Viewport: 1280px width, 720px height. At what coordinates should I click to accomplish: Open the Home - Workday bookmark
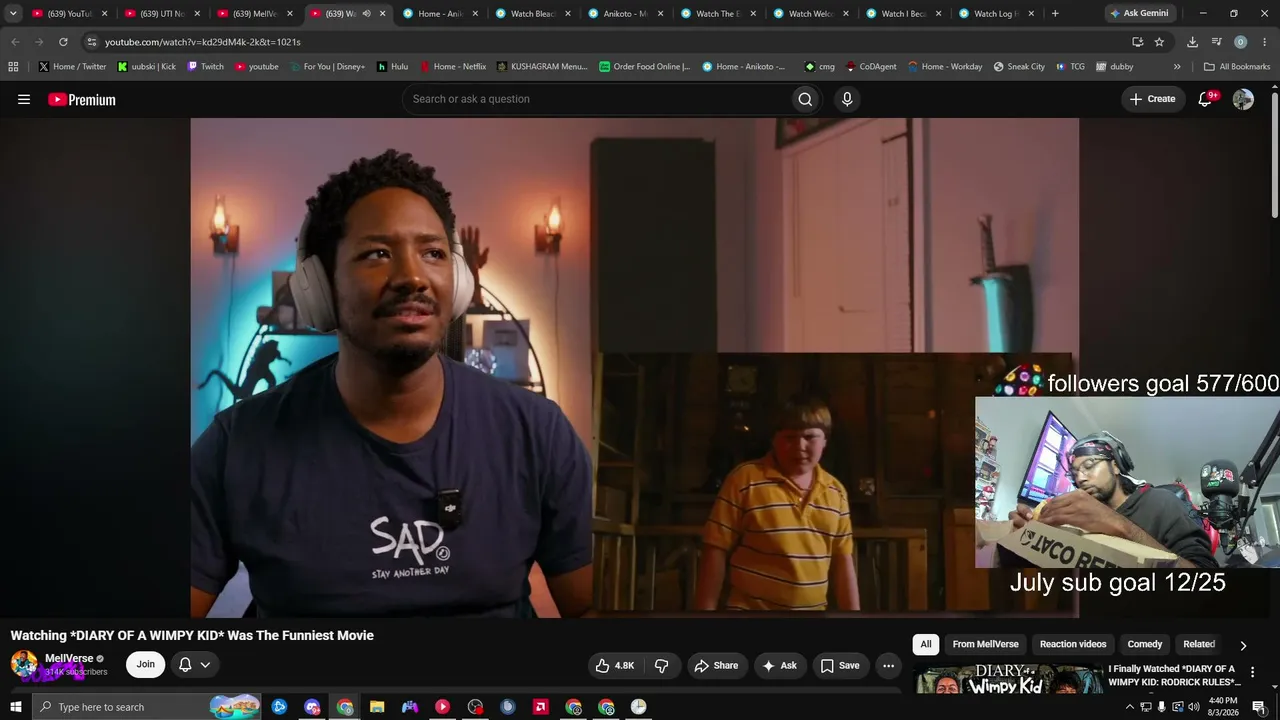pyautogui.click(x=945, y=67)
